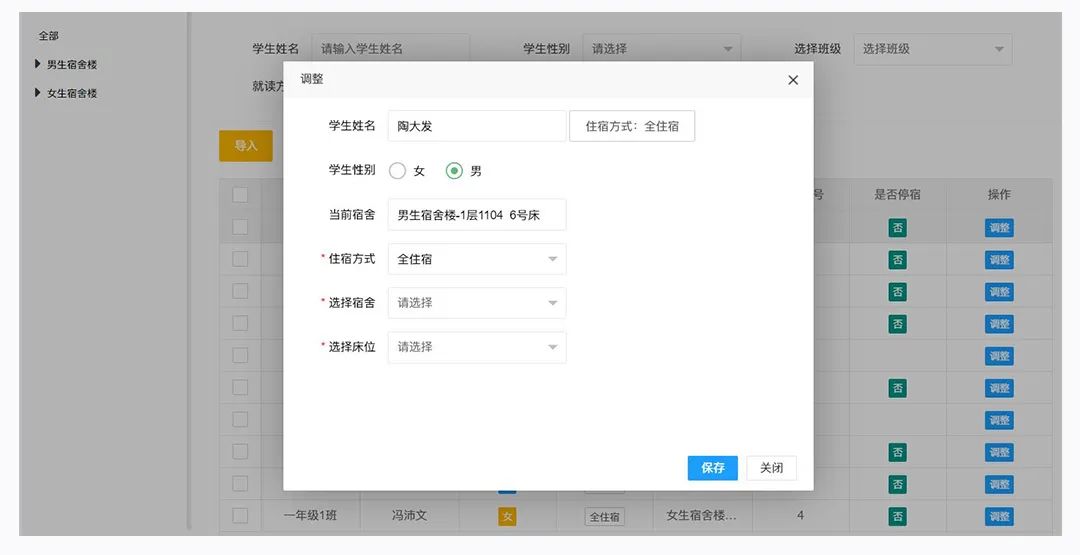1080x555 pixels.
Task: Expand the 男生宿舍楼 tree node
Action: point(38,65)
